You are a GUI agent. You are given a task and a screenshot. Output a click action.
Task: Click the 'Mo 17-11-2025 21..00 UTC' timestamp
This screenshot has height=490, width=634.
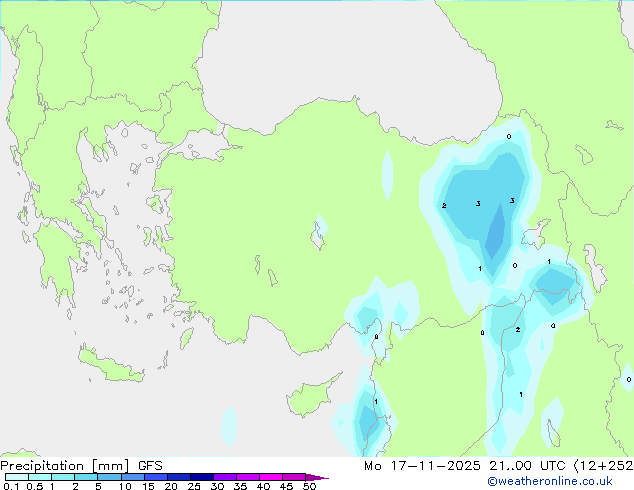(x=465, y=466)
